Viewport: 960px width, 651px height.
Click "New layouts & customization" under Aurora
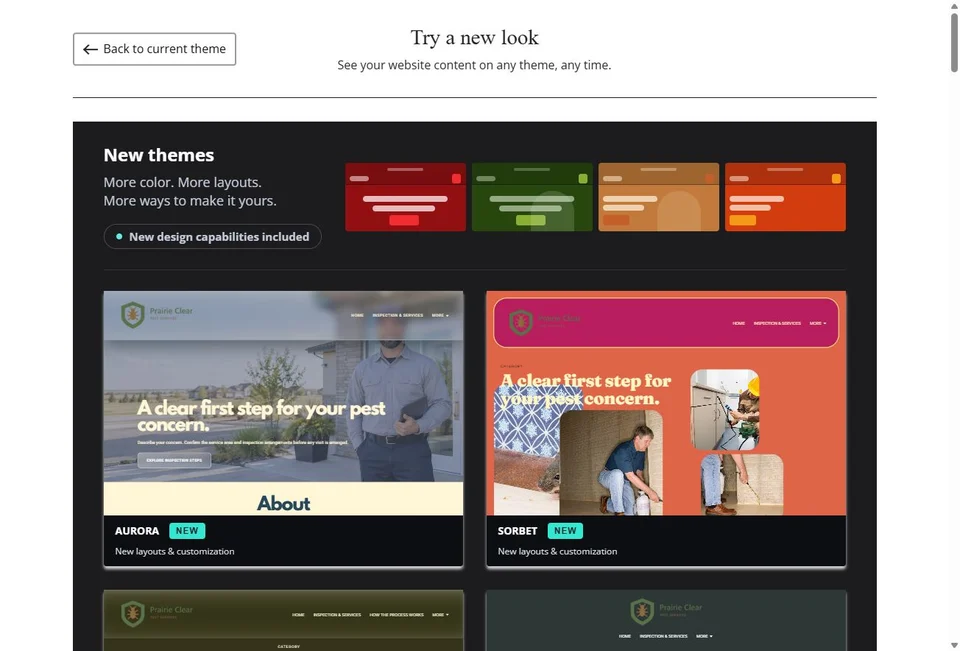[174, 551]
